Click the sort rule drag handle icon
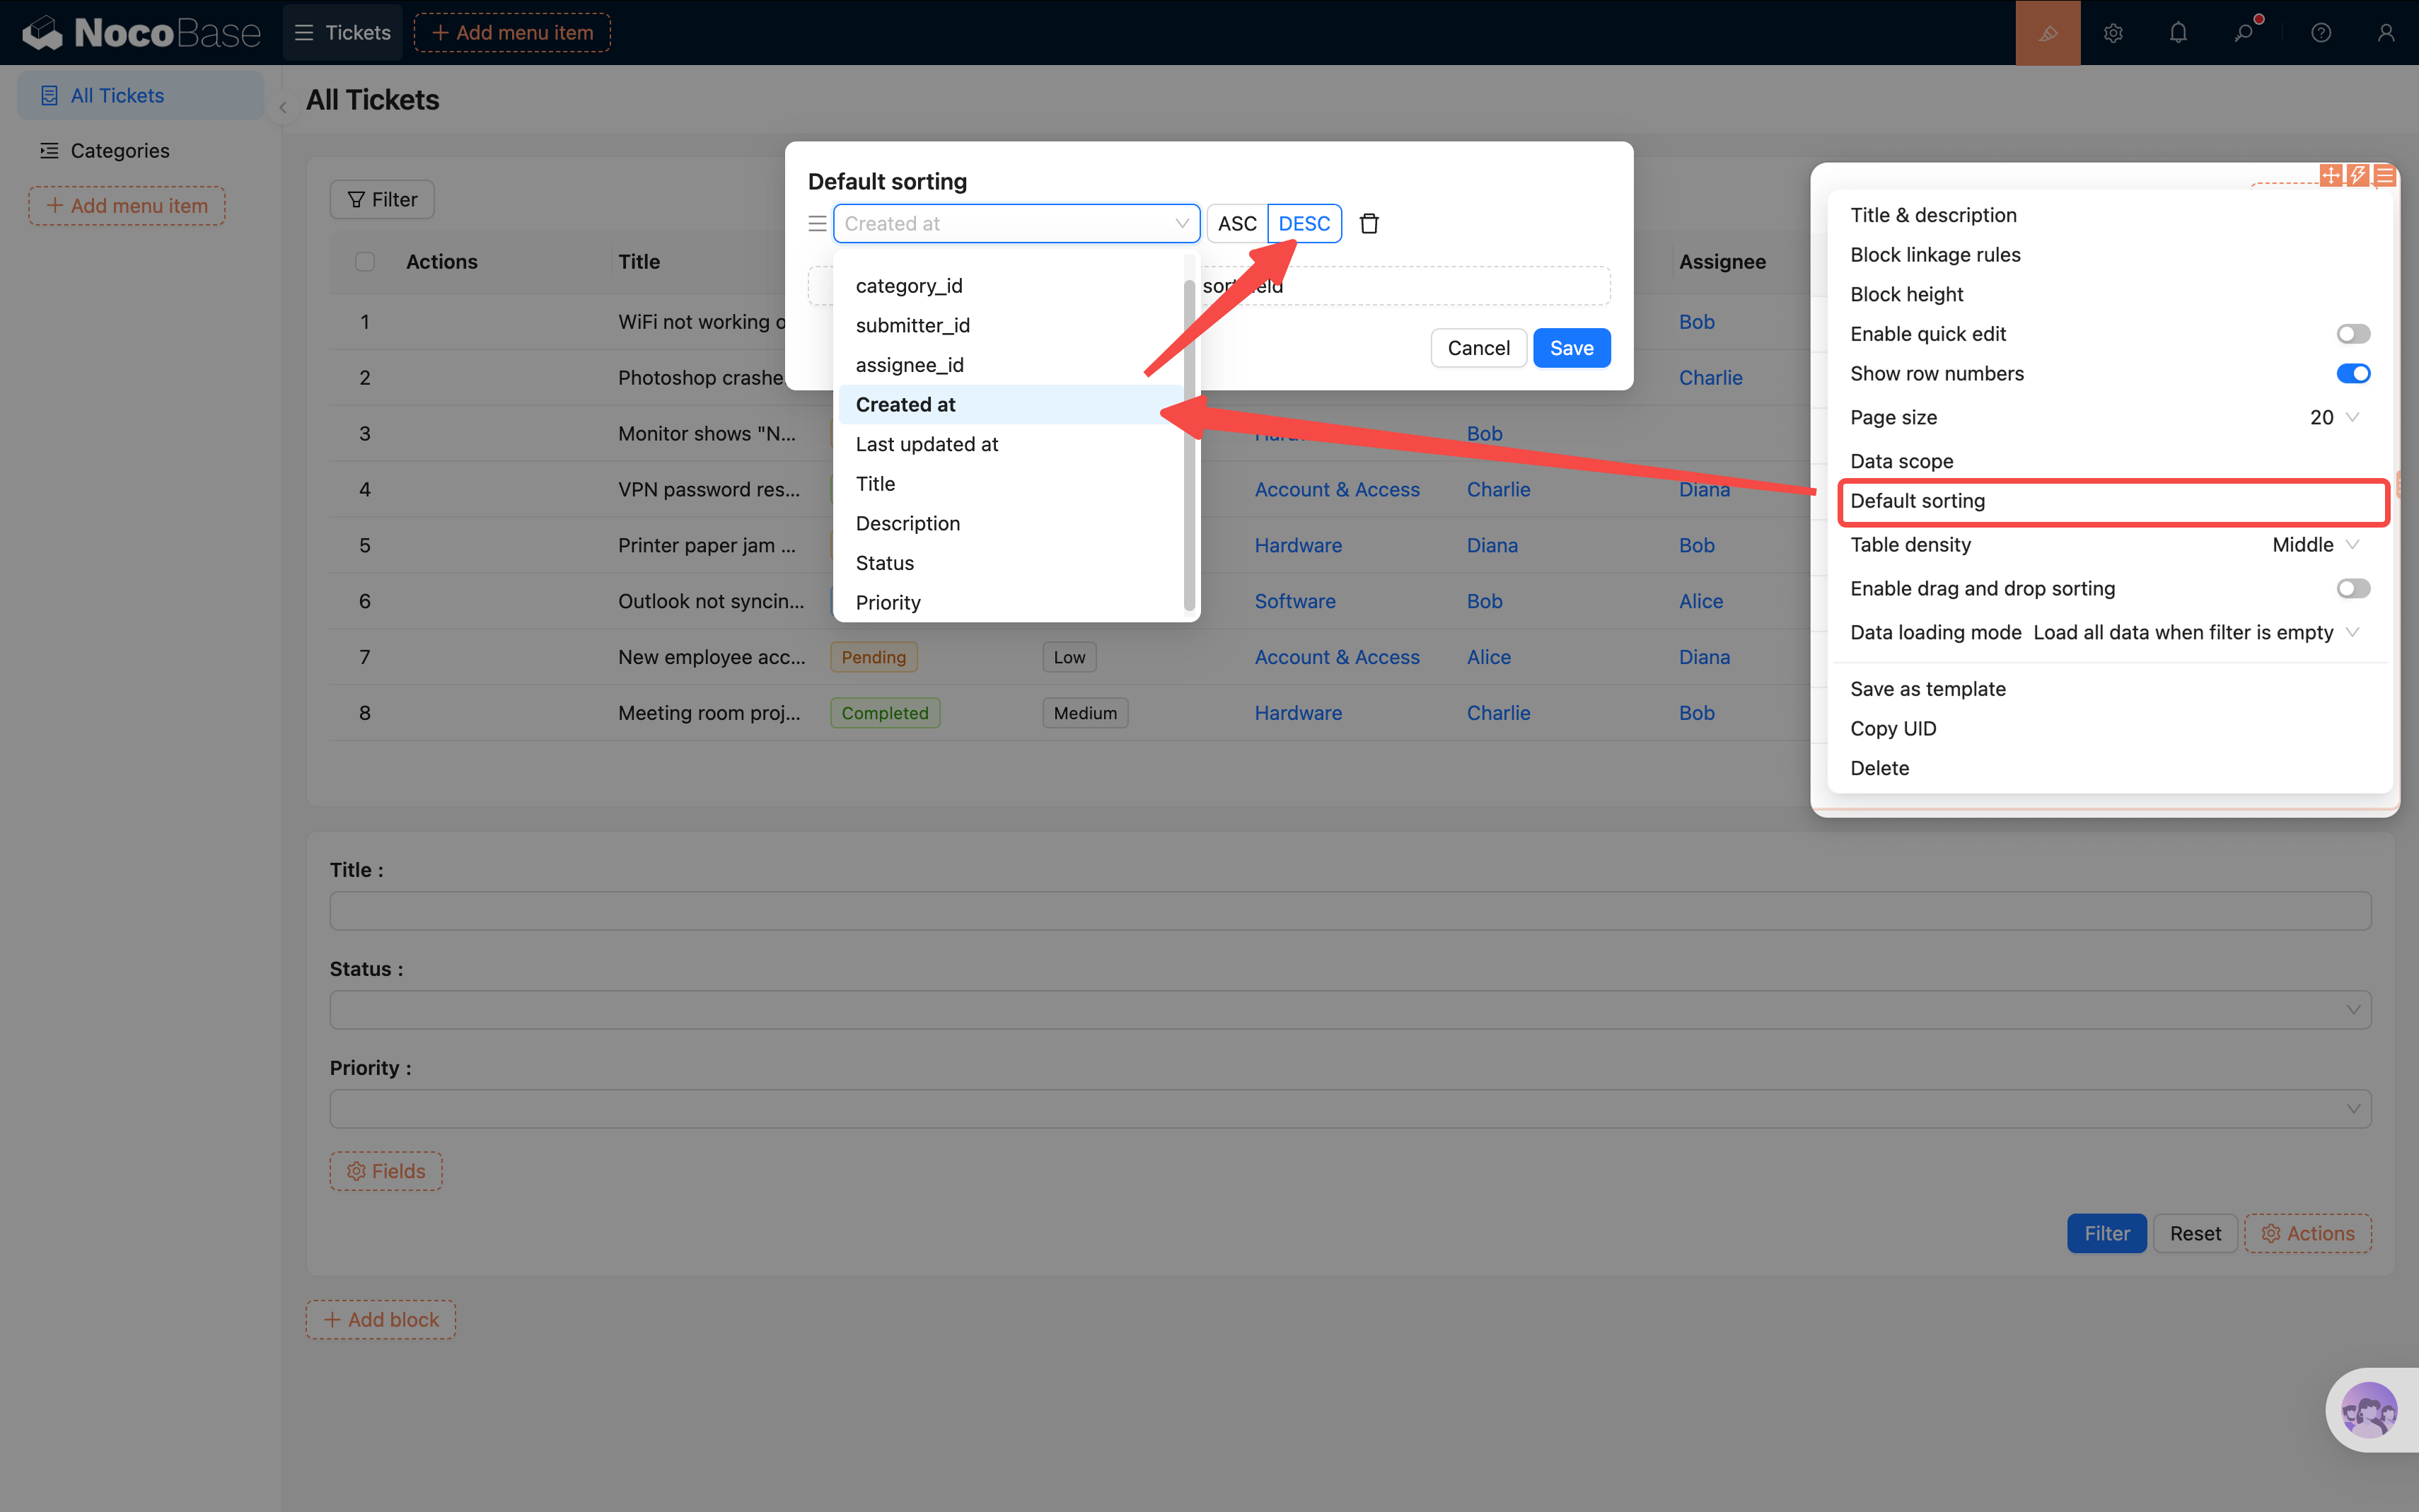Viewport: 2419px width, 1512px height. pyautogui.click(x=817, y=224)
